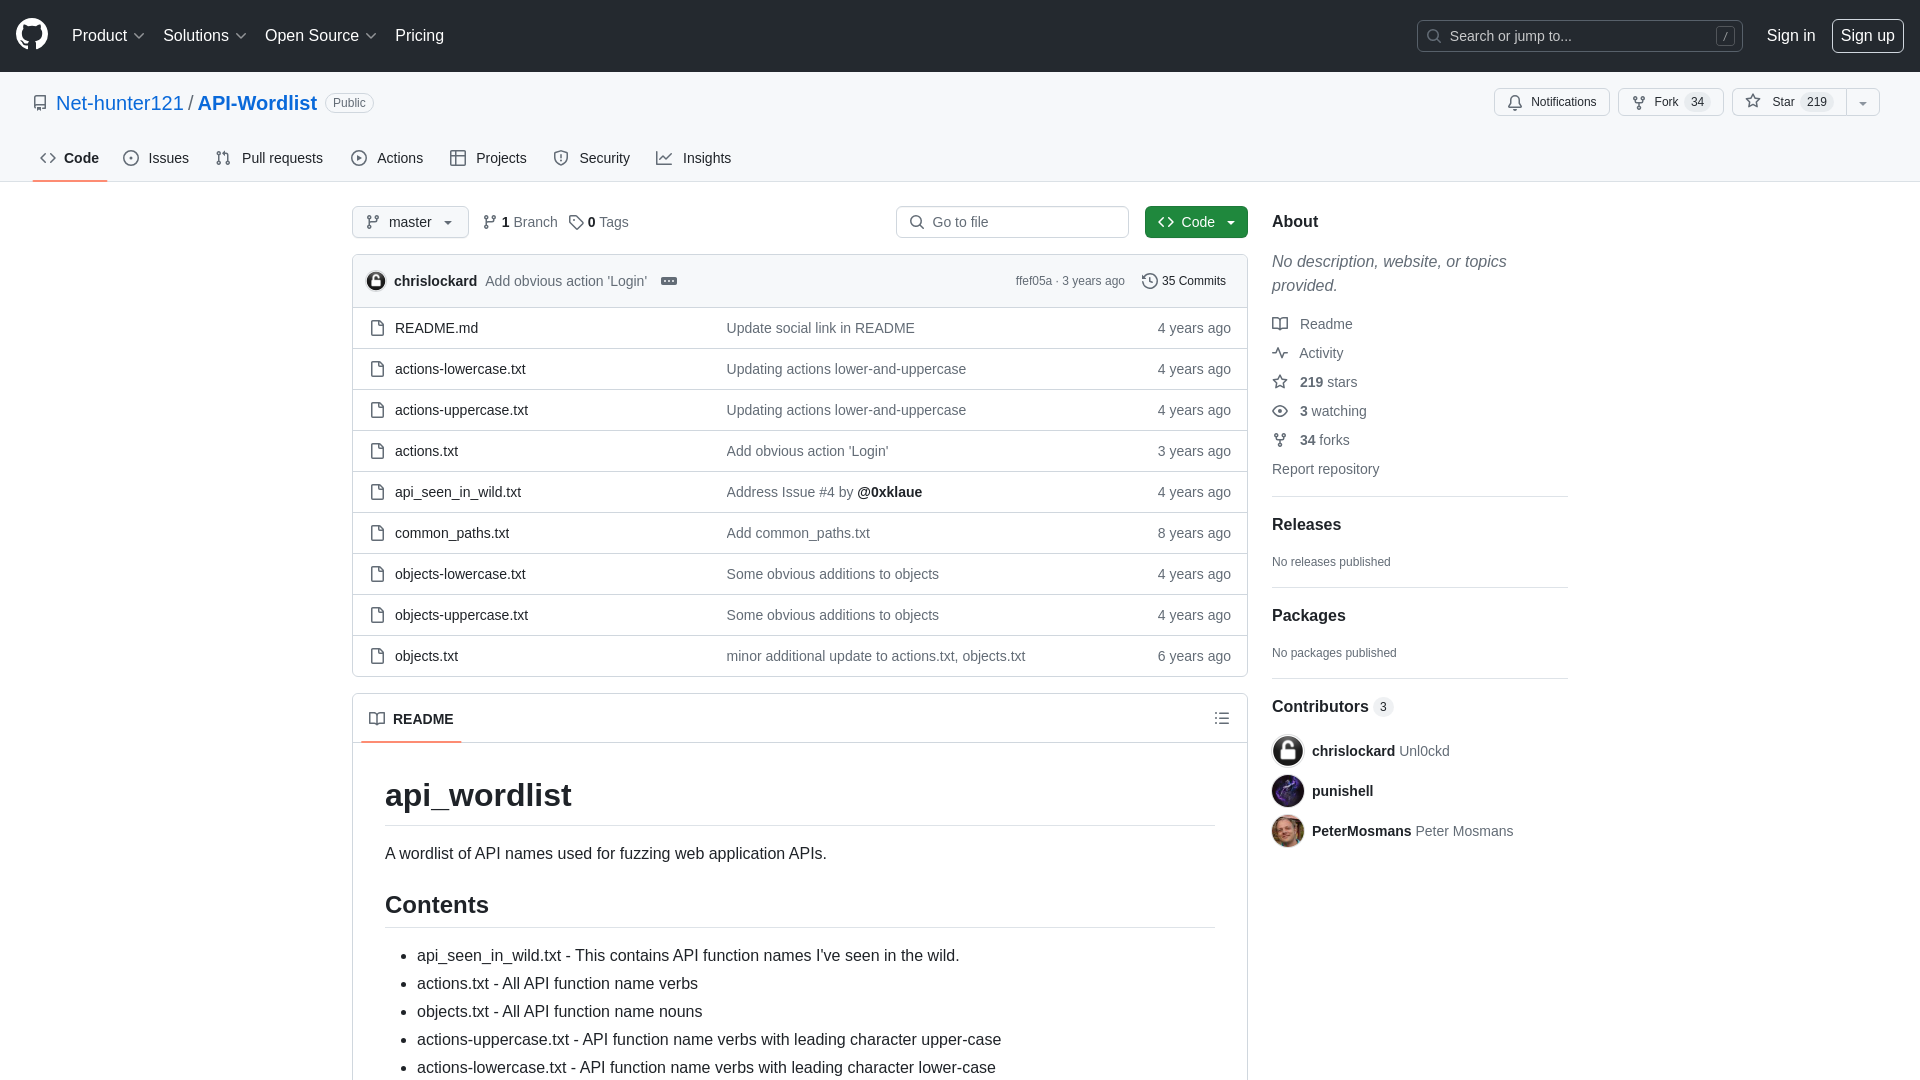Click PeterMosmans' contributor avatar
Screen dimensions: 1920x1080
1288,831
